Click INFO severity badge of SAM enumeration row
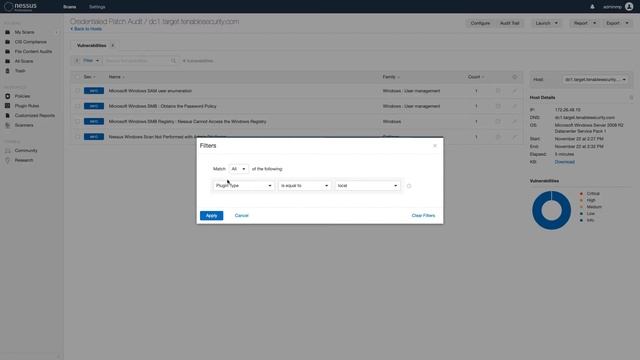Viewport: 640px width, 360px height. 94,91
